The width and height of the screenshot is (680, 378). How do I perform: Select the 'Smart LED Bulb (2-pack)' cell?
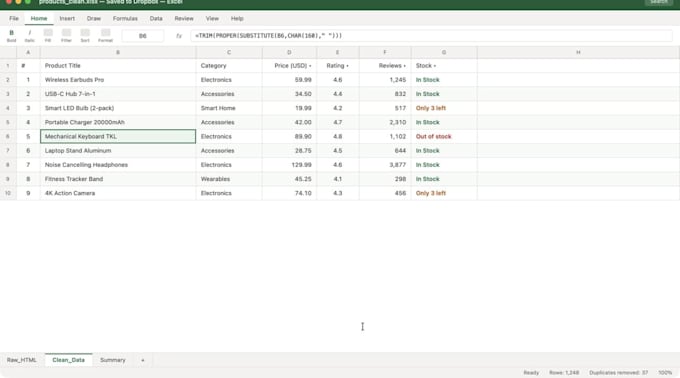(118, 108)
